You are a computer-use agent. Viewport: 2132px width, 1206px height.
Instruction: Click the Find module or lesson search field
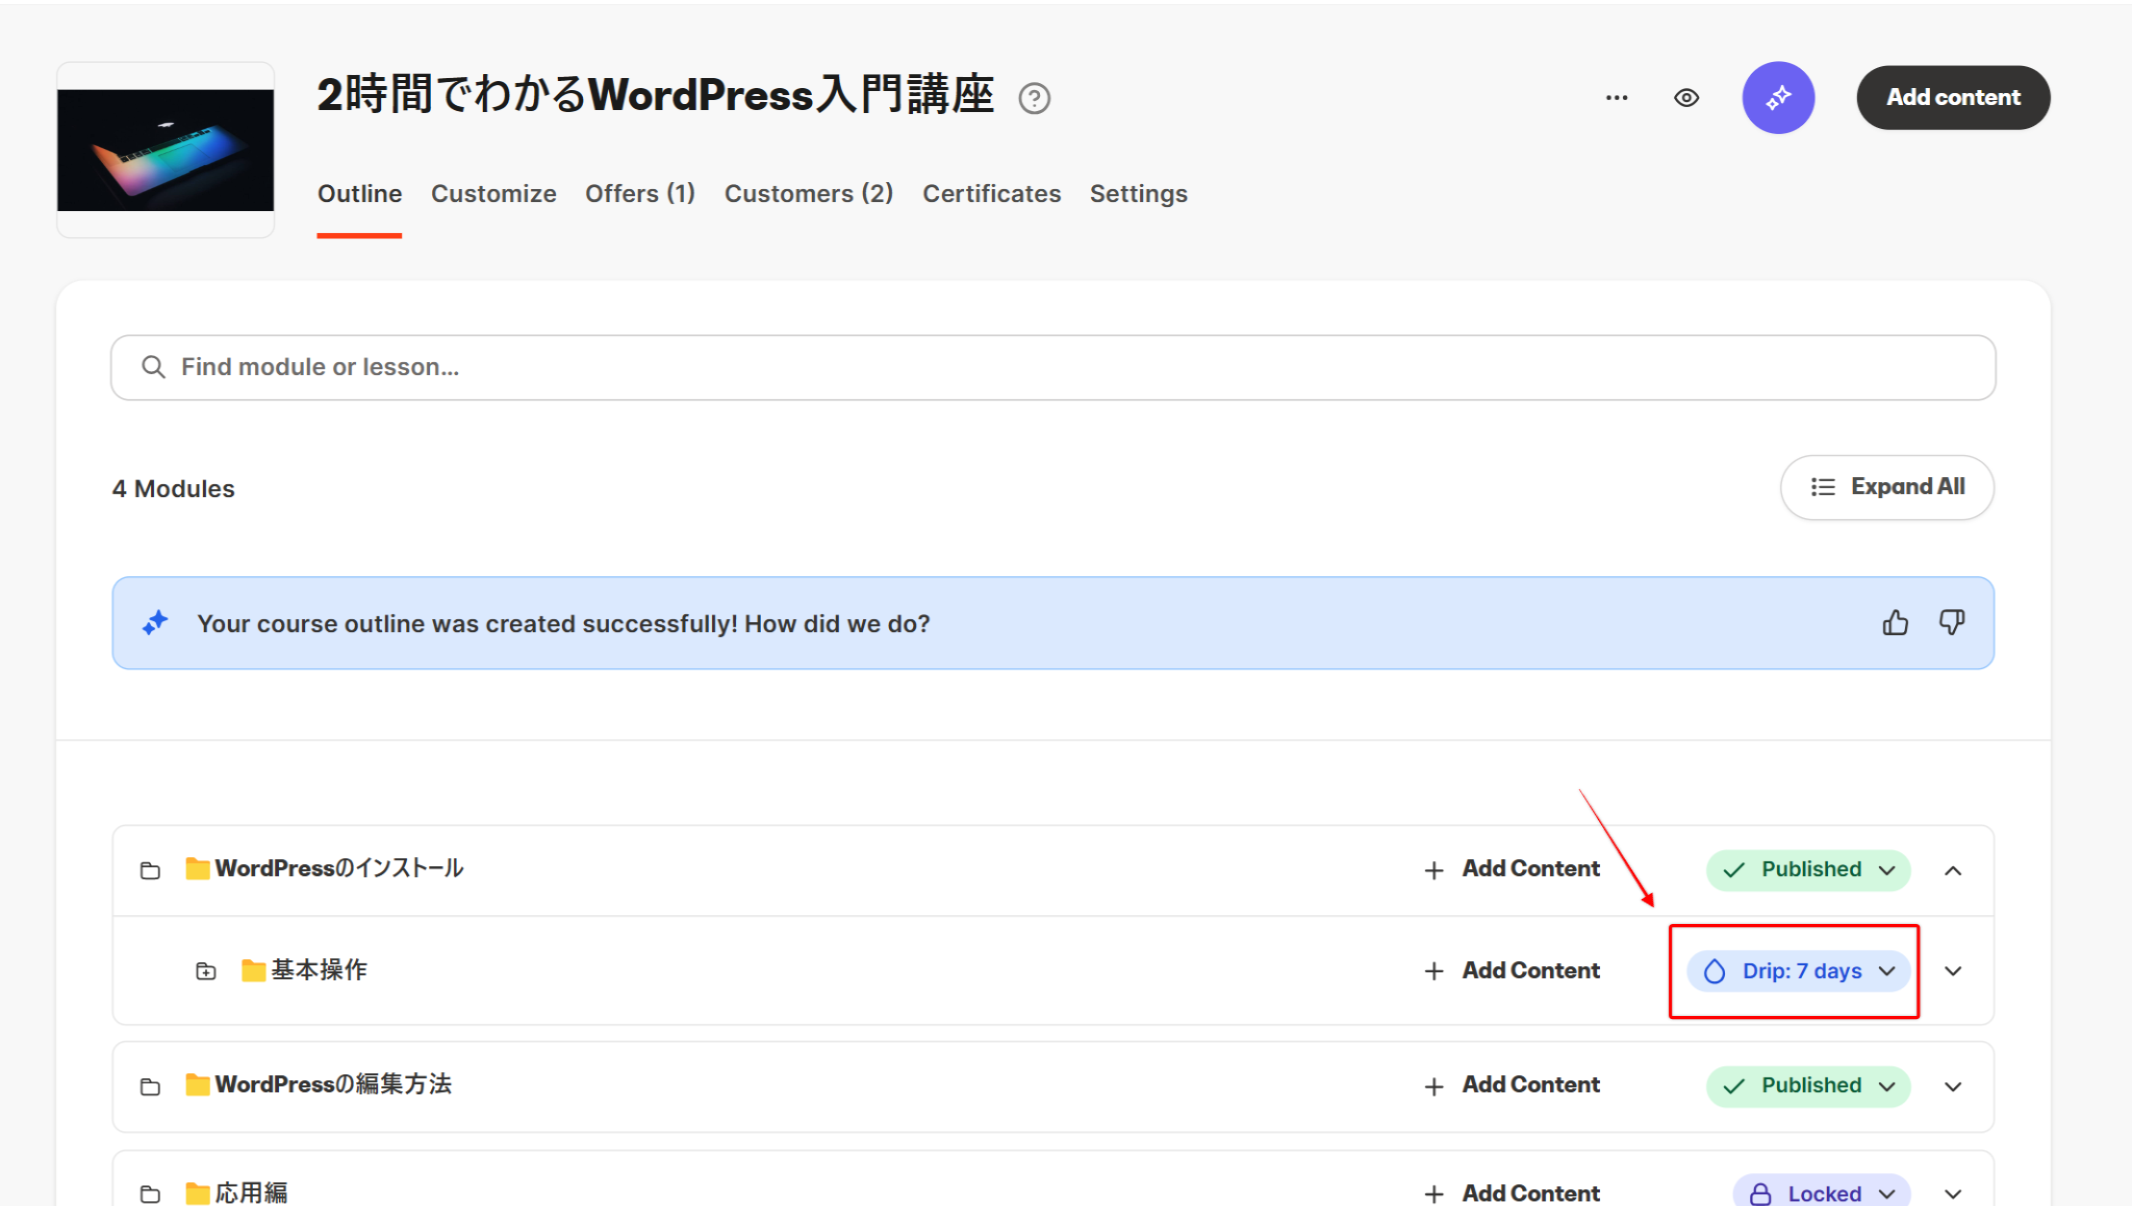click(x=1052, y=367)
